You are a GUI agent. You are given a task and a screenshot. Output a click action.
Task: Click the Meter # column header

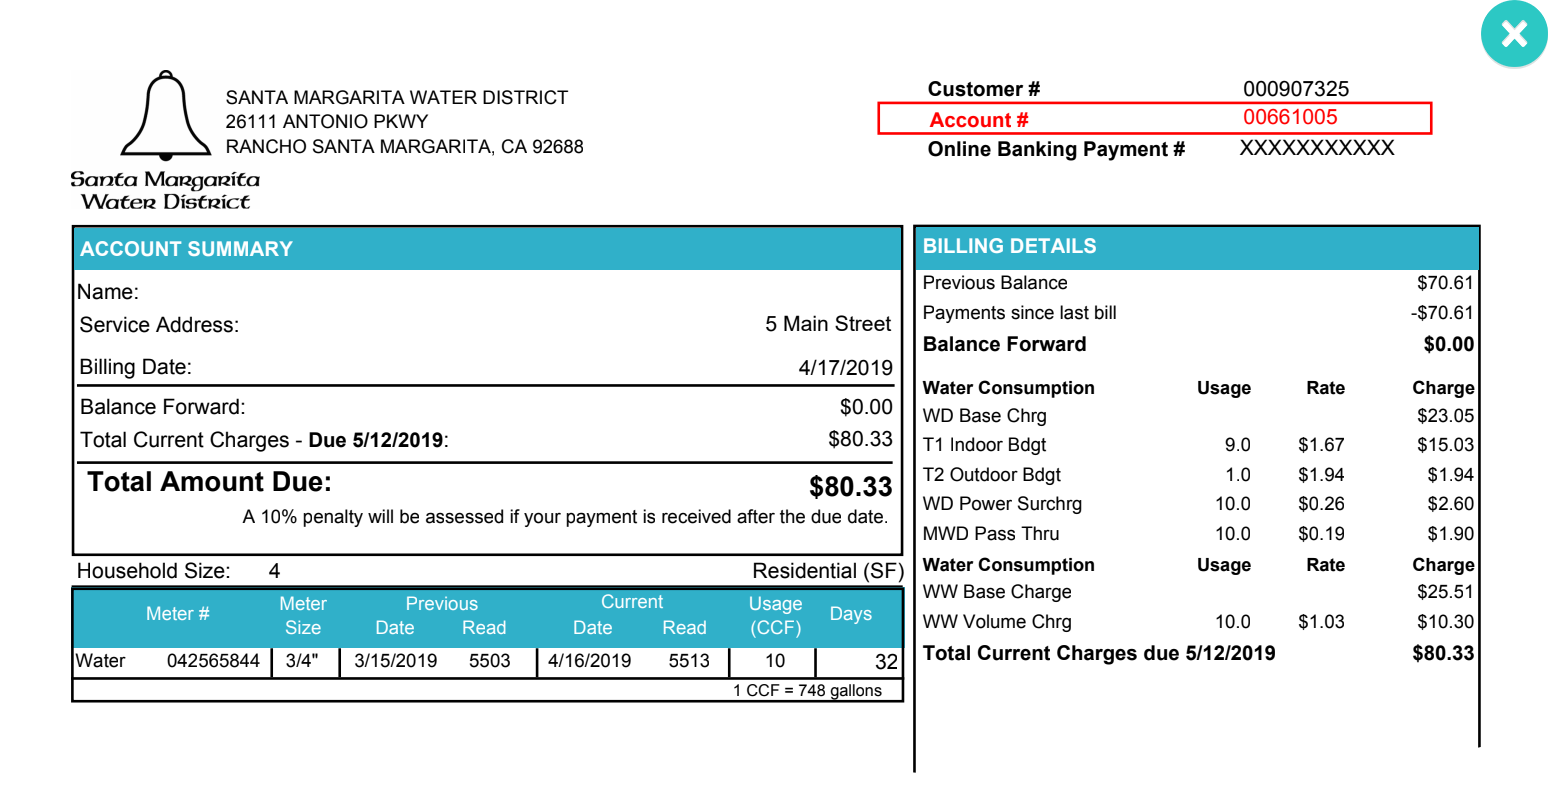(x=177, y=614)
